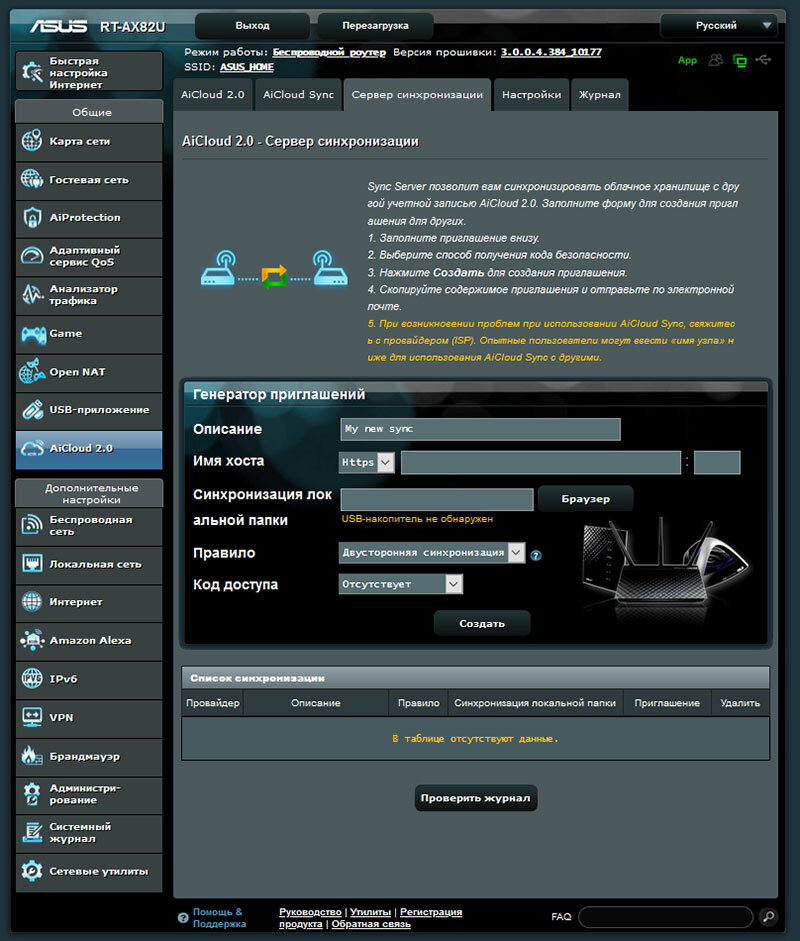Click the green network status icon
800x941 pixels.
[x=739, y=60]
